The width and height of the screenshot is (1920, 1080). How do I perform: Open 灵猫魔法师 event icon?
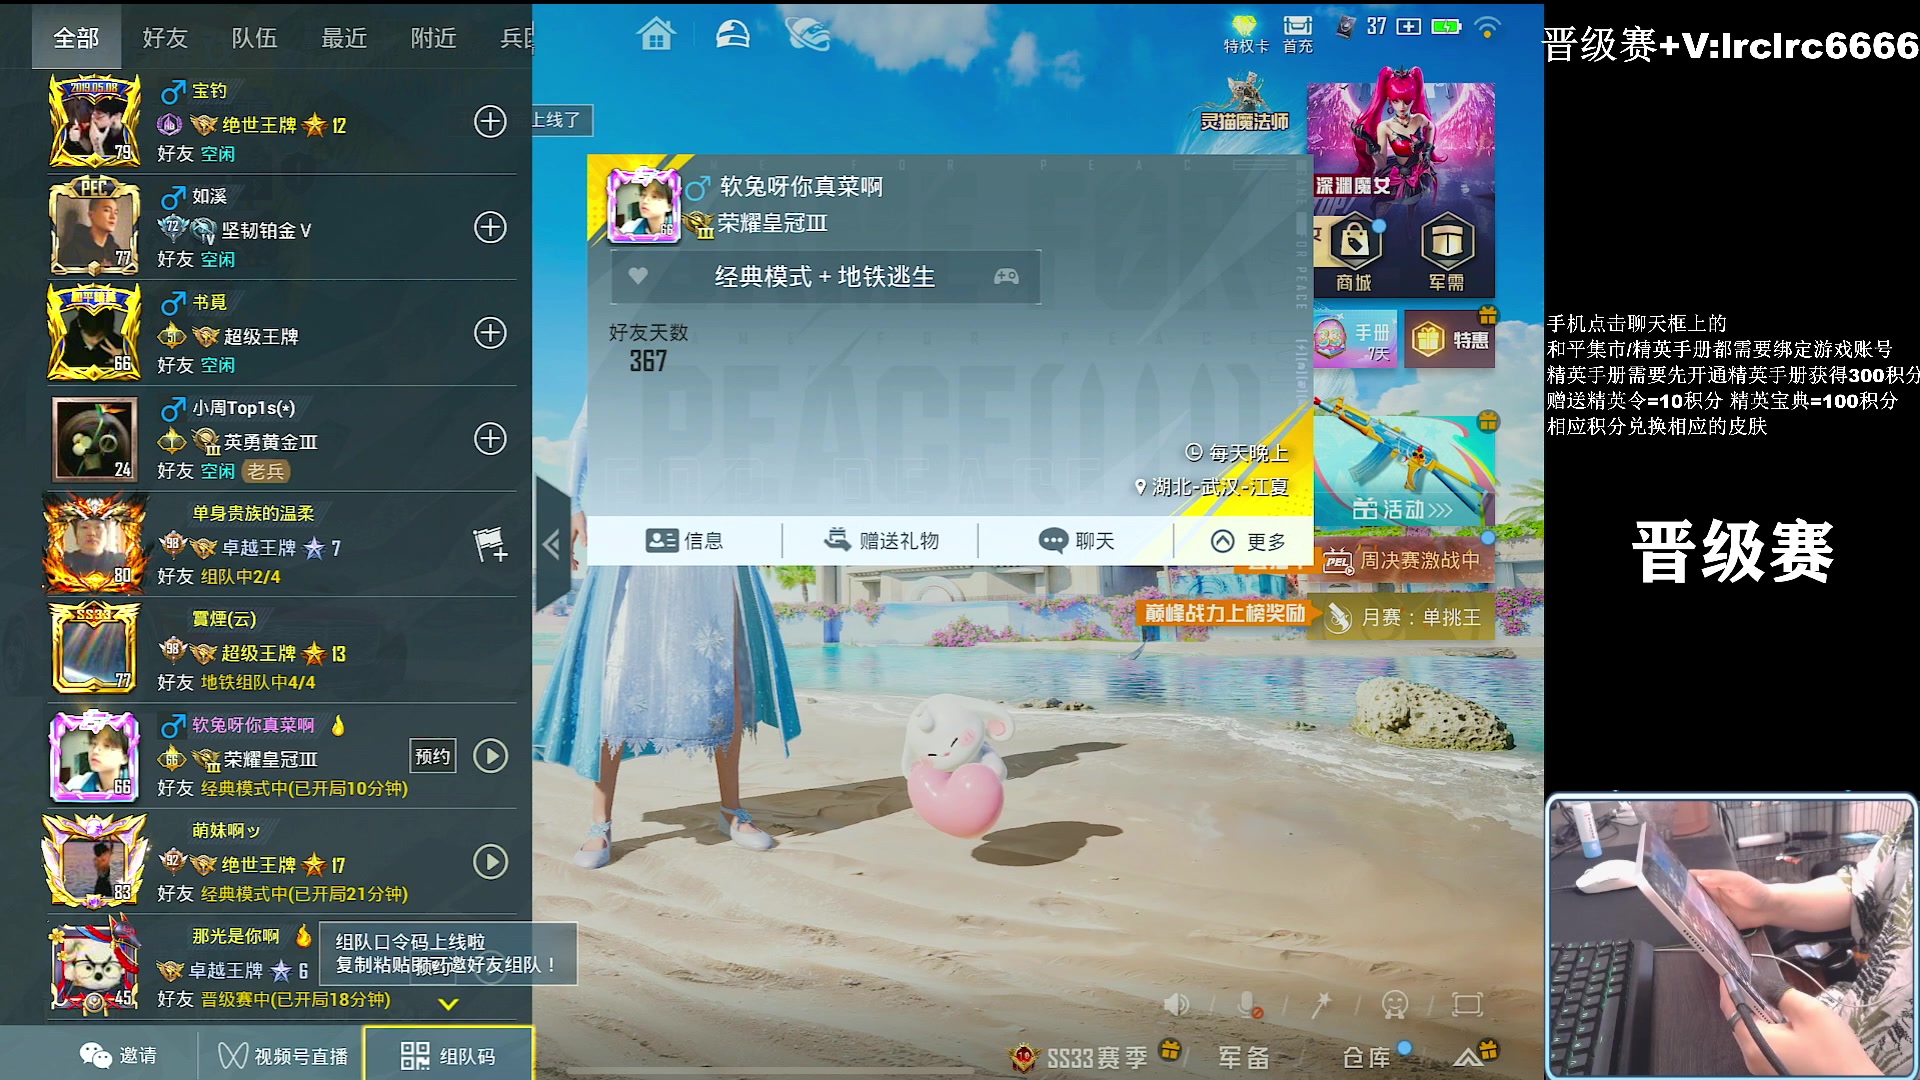coord(1245,104)
